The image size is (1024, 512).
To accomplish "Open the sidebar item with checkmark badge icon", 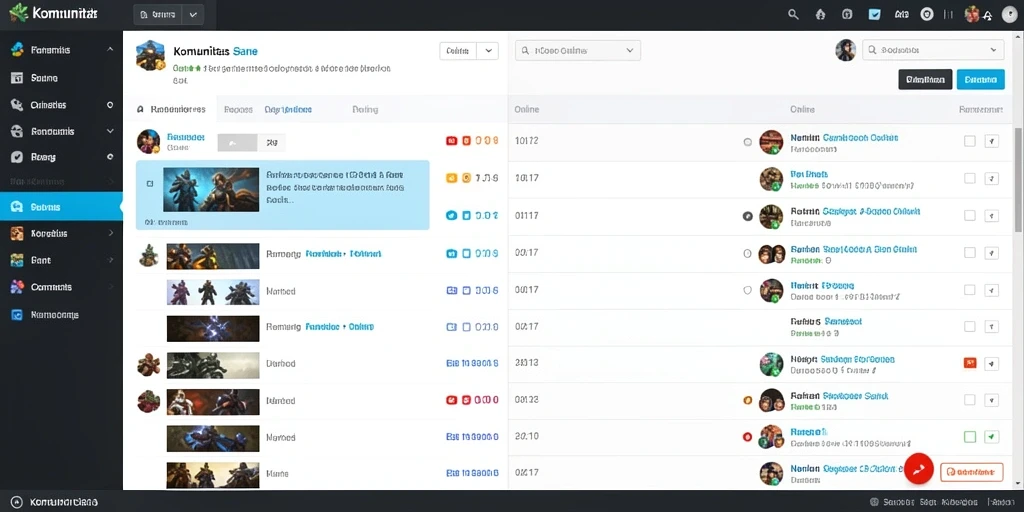I will pos(61,157).
